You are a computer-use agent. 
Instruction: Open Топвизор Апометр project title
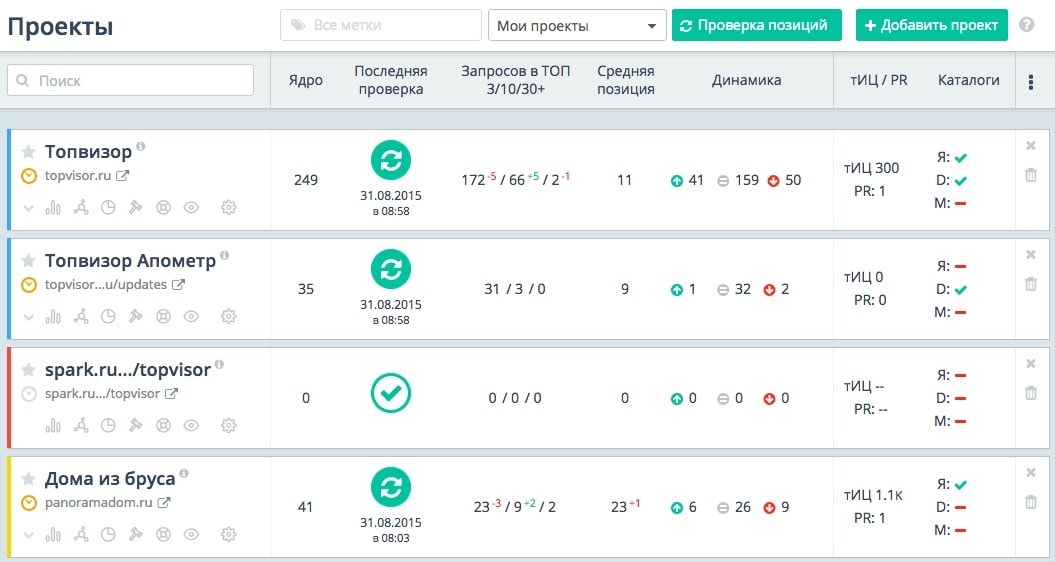131,261
